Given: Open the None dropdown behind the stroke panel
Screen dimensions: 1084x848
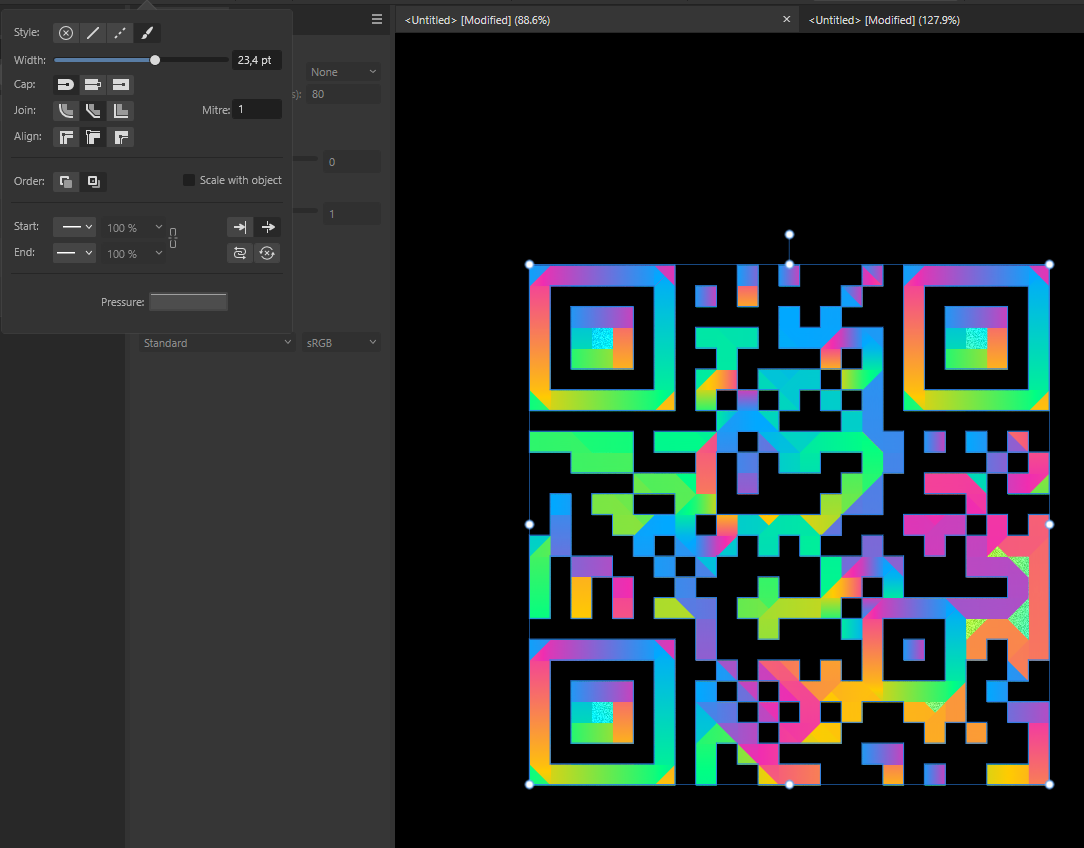Looking at the screenshot, I should tap(343, 72).
